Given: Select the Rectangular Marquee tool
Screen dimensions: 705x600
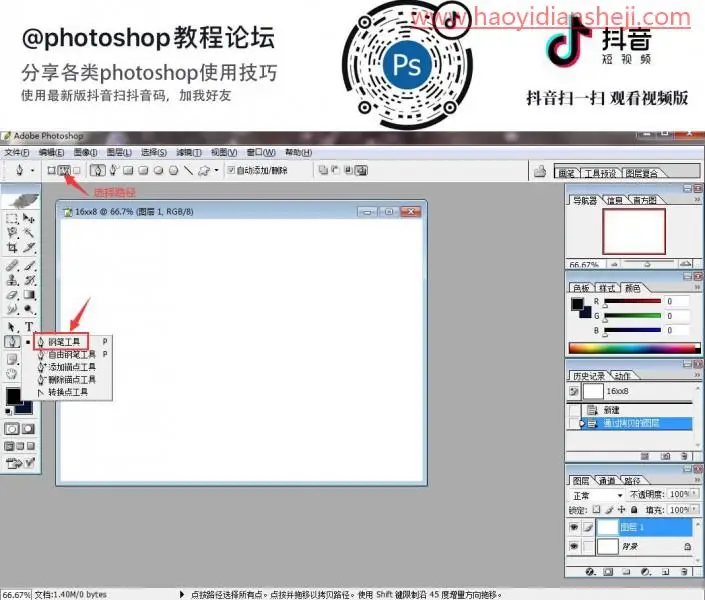Looking at the screenshot, I should 12,219.
